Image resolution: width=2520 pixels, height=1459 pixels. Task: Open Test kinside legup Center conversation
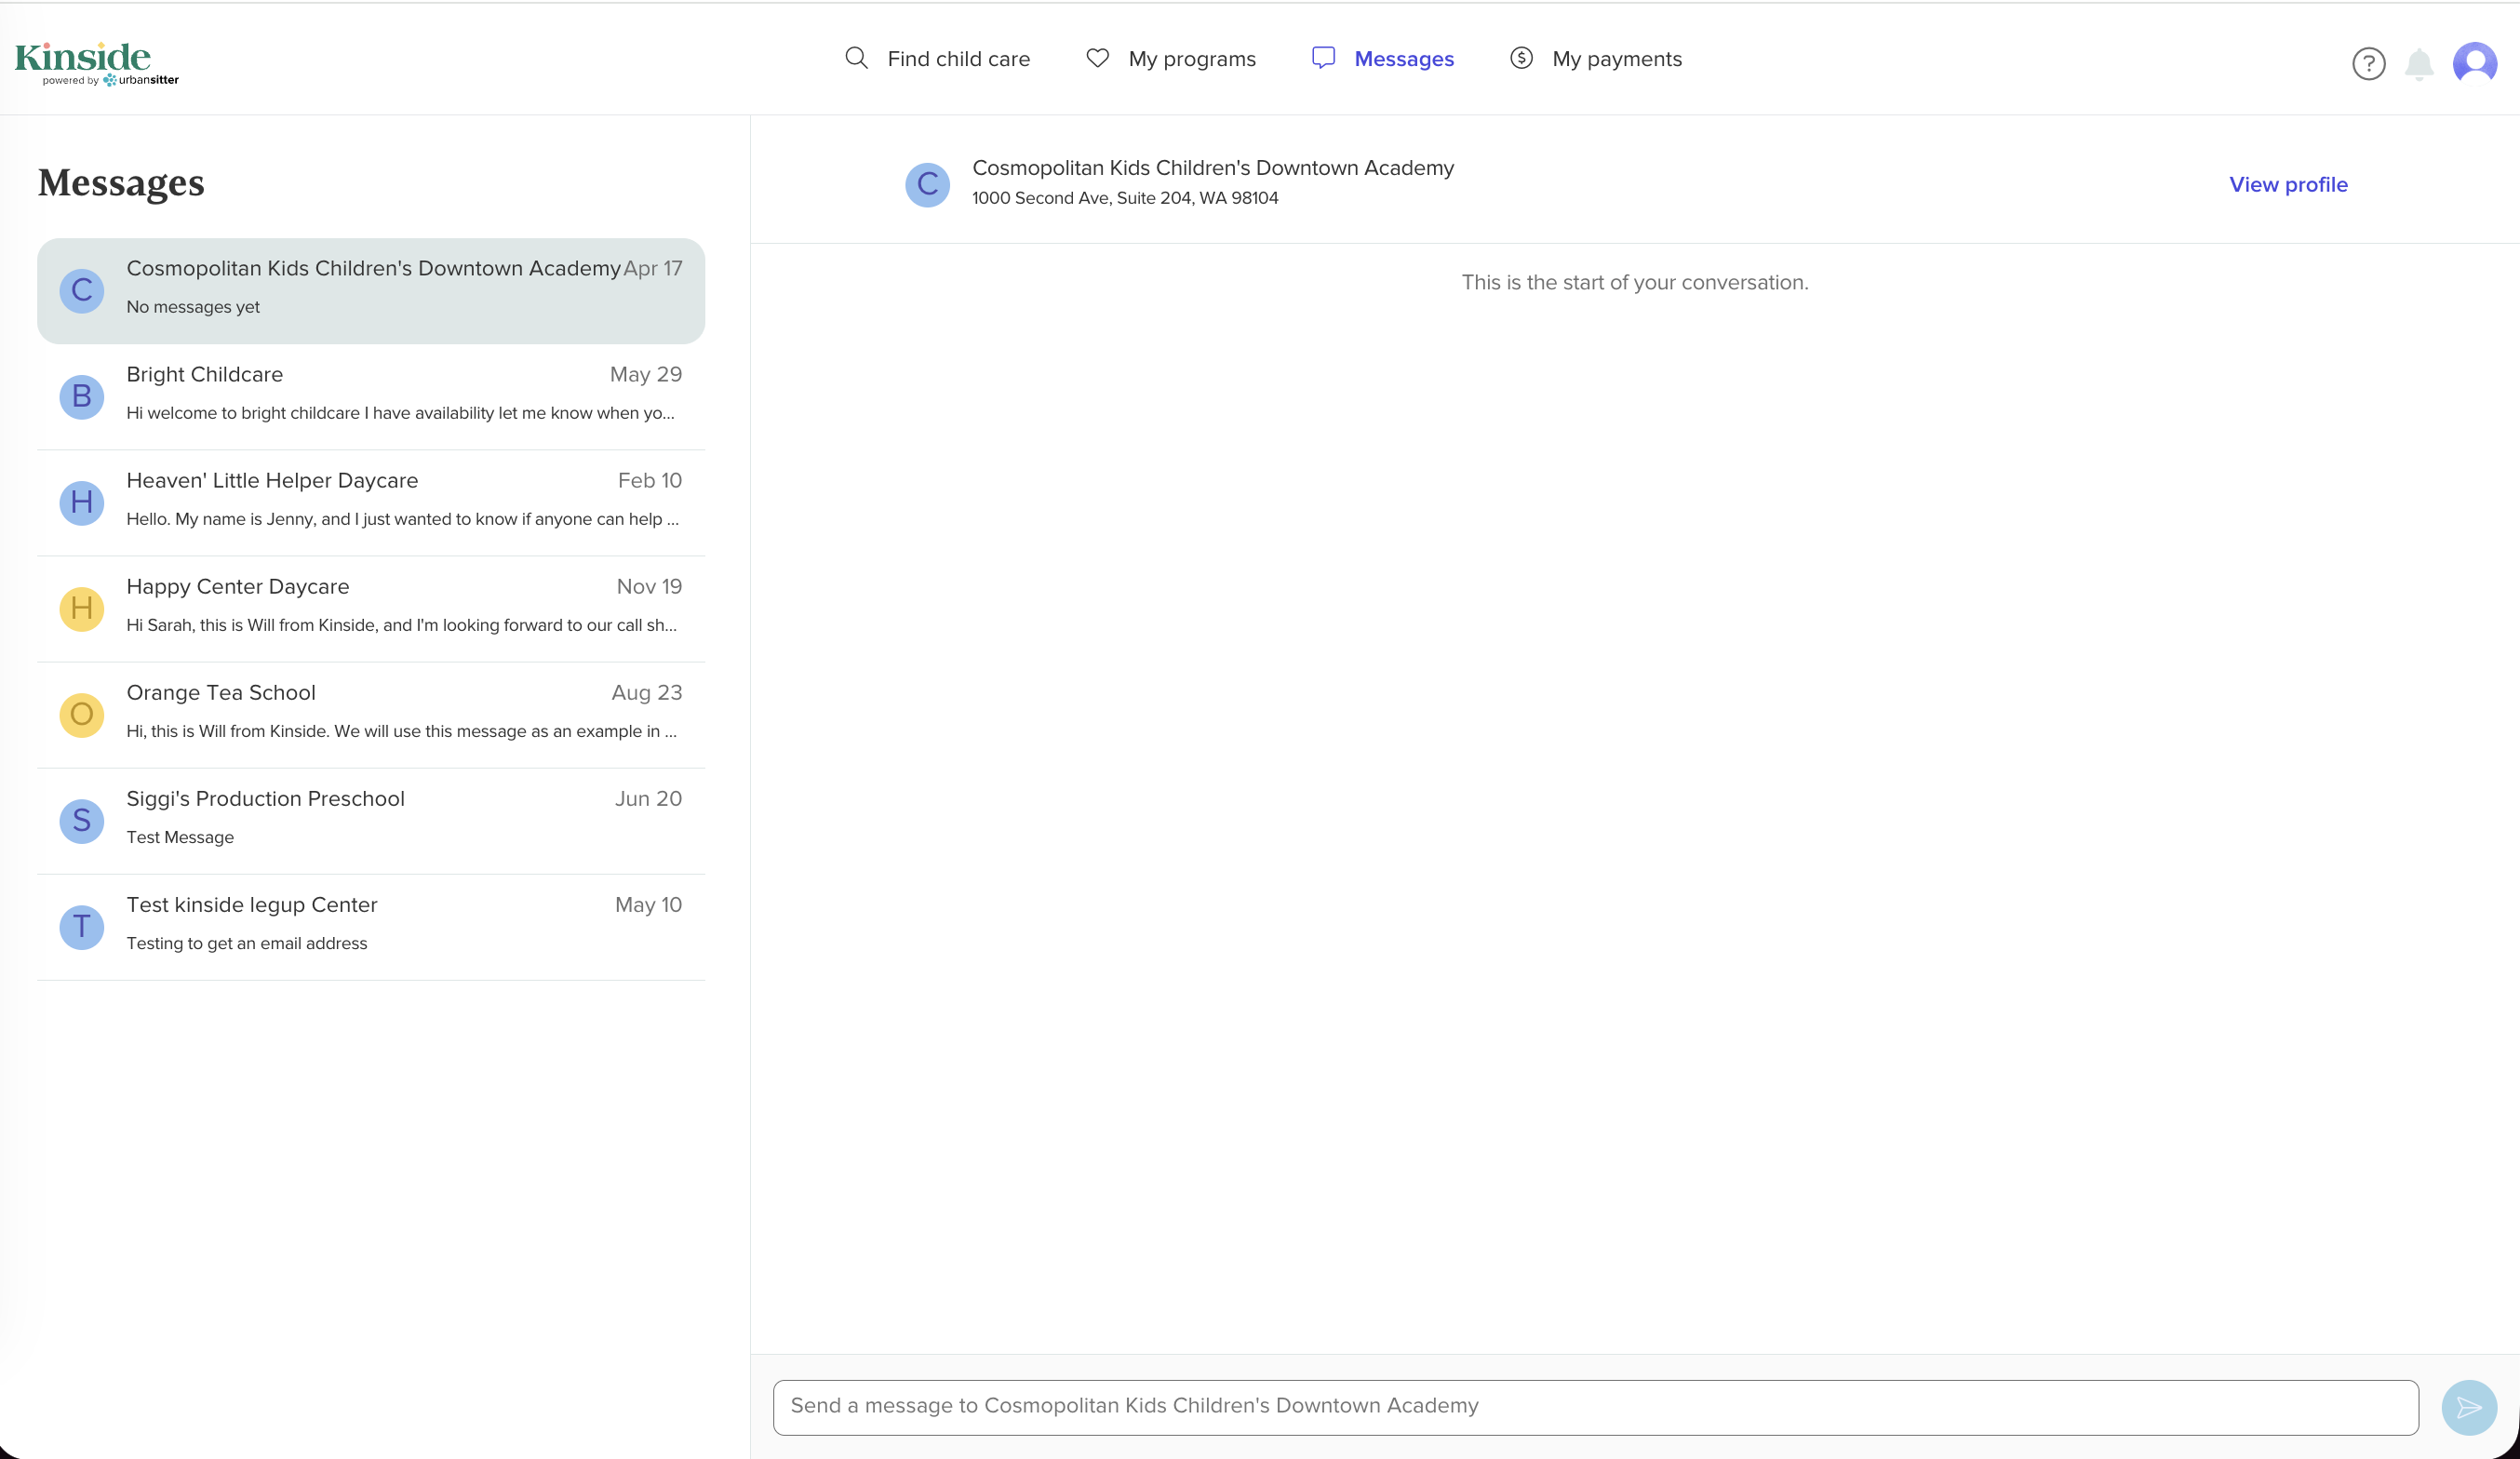pos(371,927)
